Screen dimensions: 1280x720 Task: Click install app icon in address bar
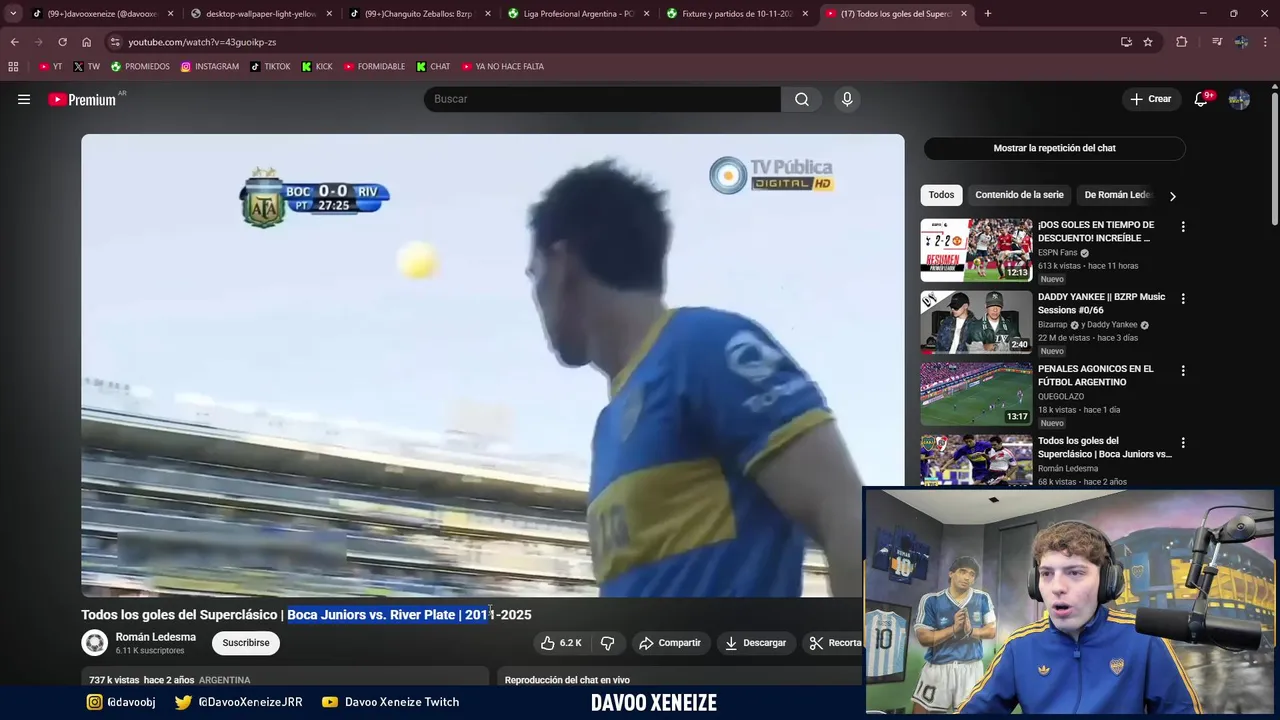point(1126,42)
